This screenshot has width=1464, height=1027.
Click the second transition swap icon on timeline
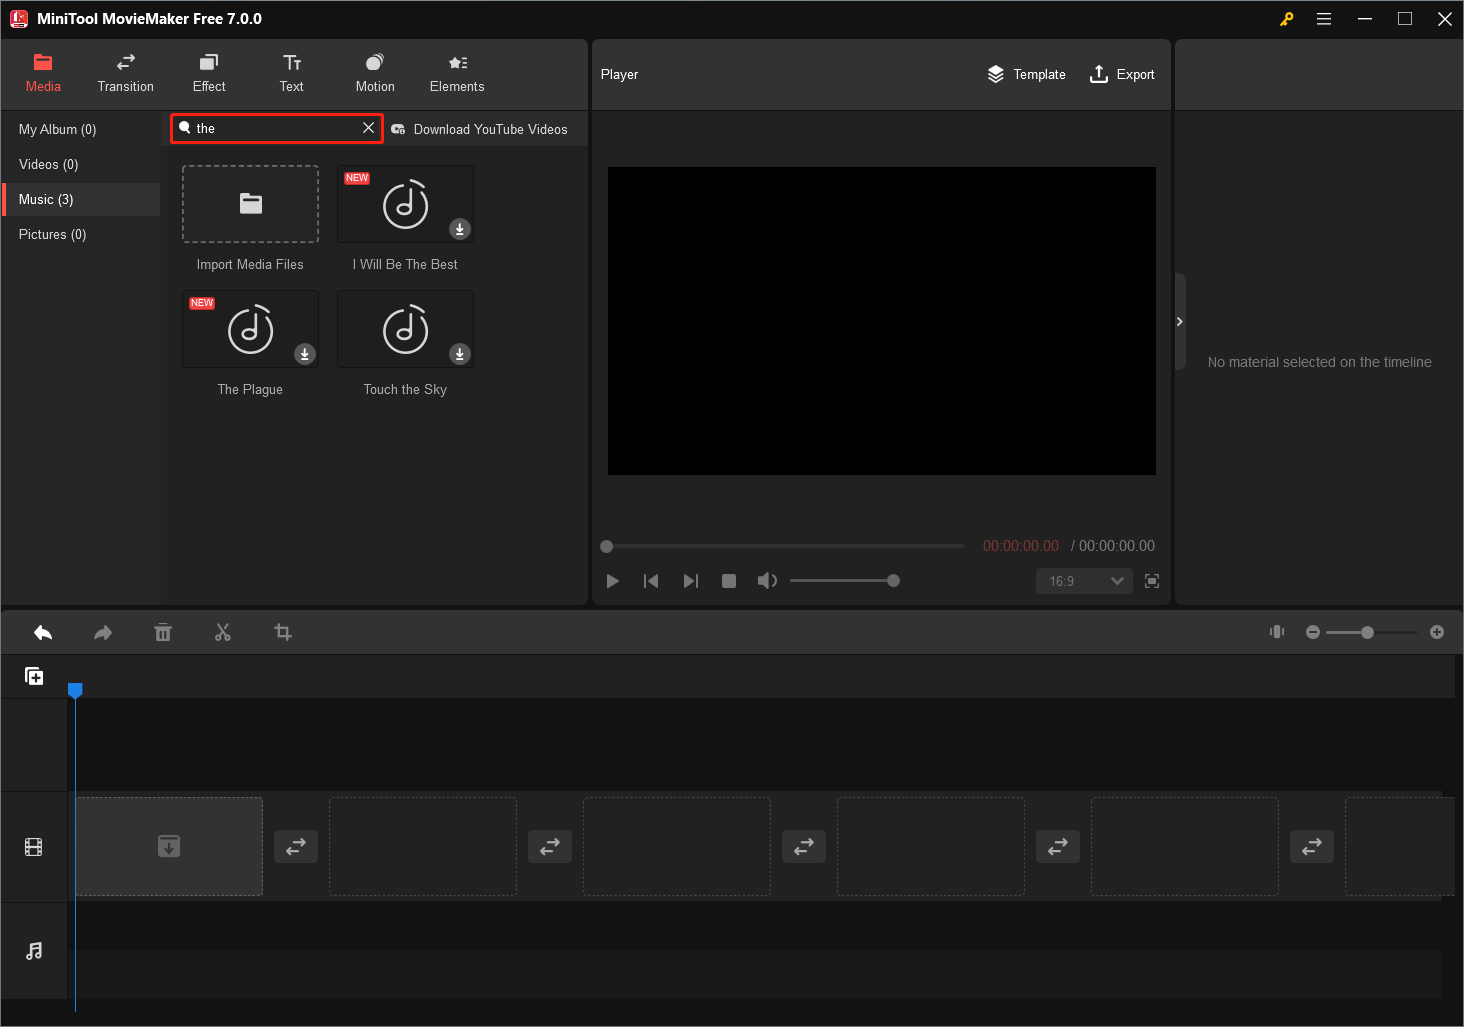coord(550,846)
